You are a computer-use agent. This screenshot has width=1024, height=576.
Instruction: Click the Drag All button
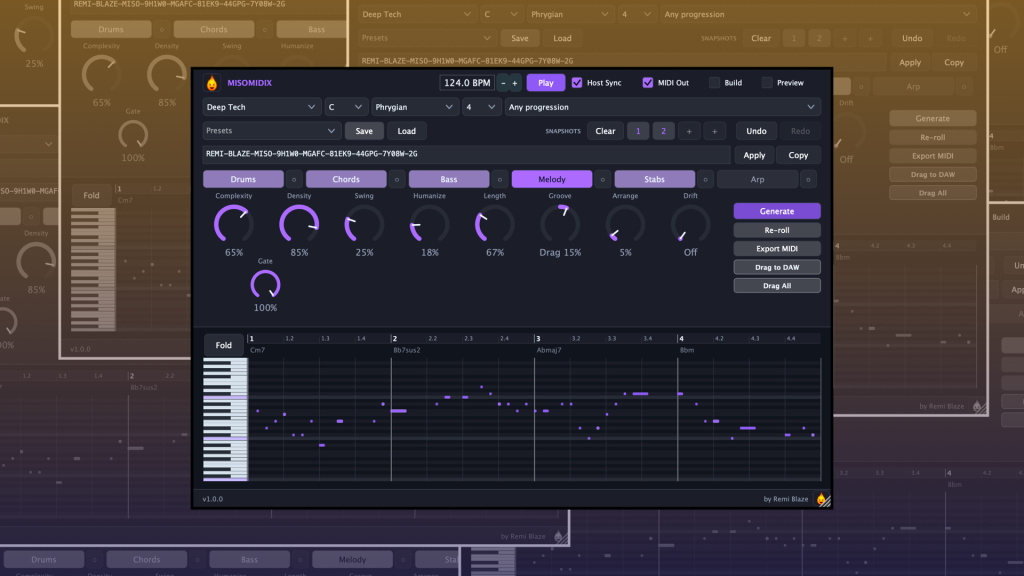click(x=777, y=285)
